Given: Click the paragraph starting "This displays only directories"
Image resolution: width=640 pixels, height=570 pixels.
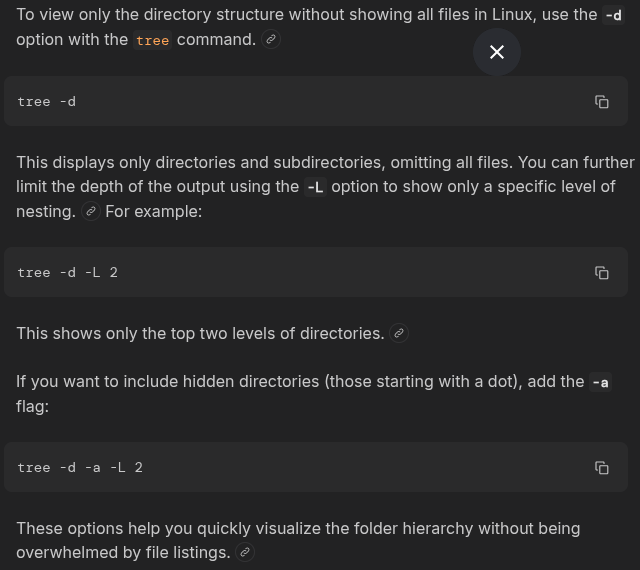Looking at the screenshot, I should 300,163.
